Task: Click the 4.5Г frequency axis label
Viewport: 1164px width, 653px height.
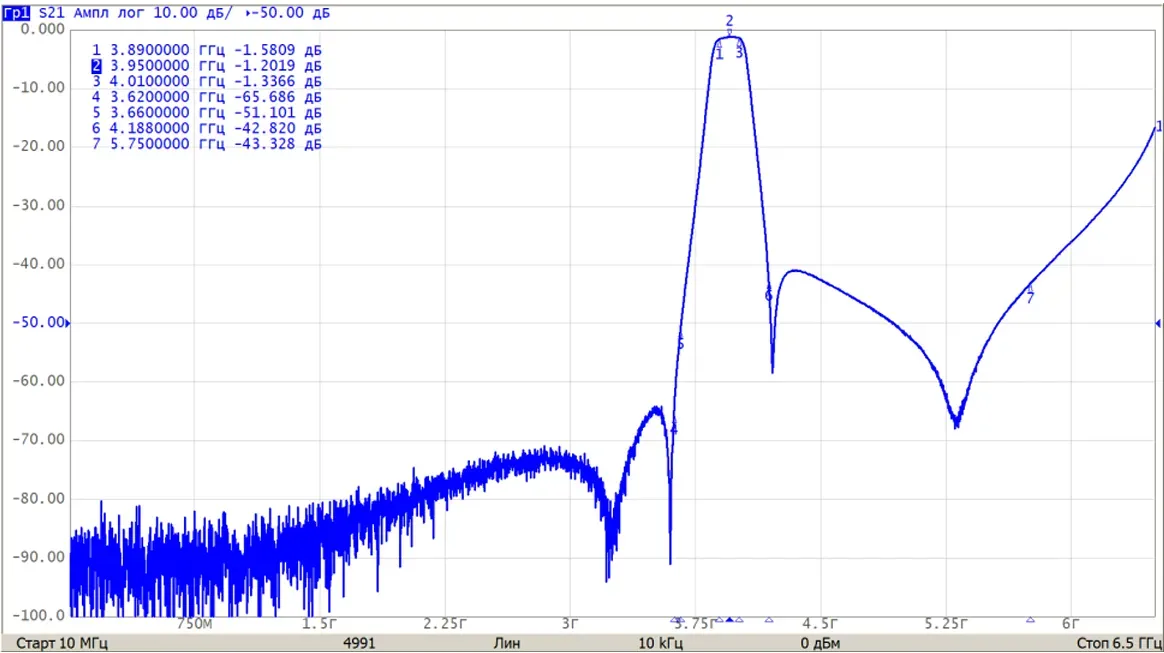Action: pos(820,624)
